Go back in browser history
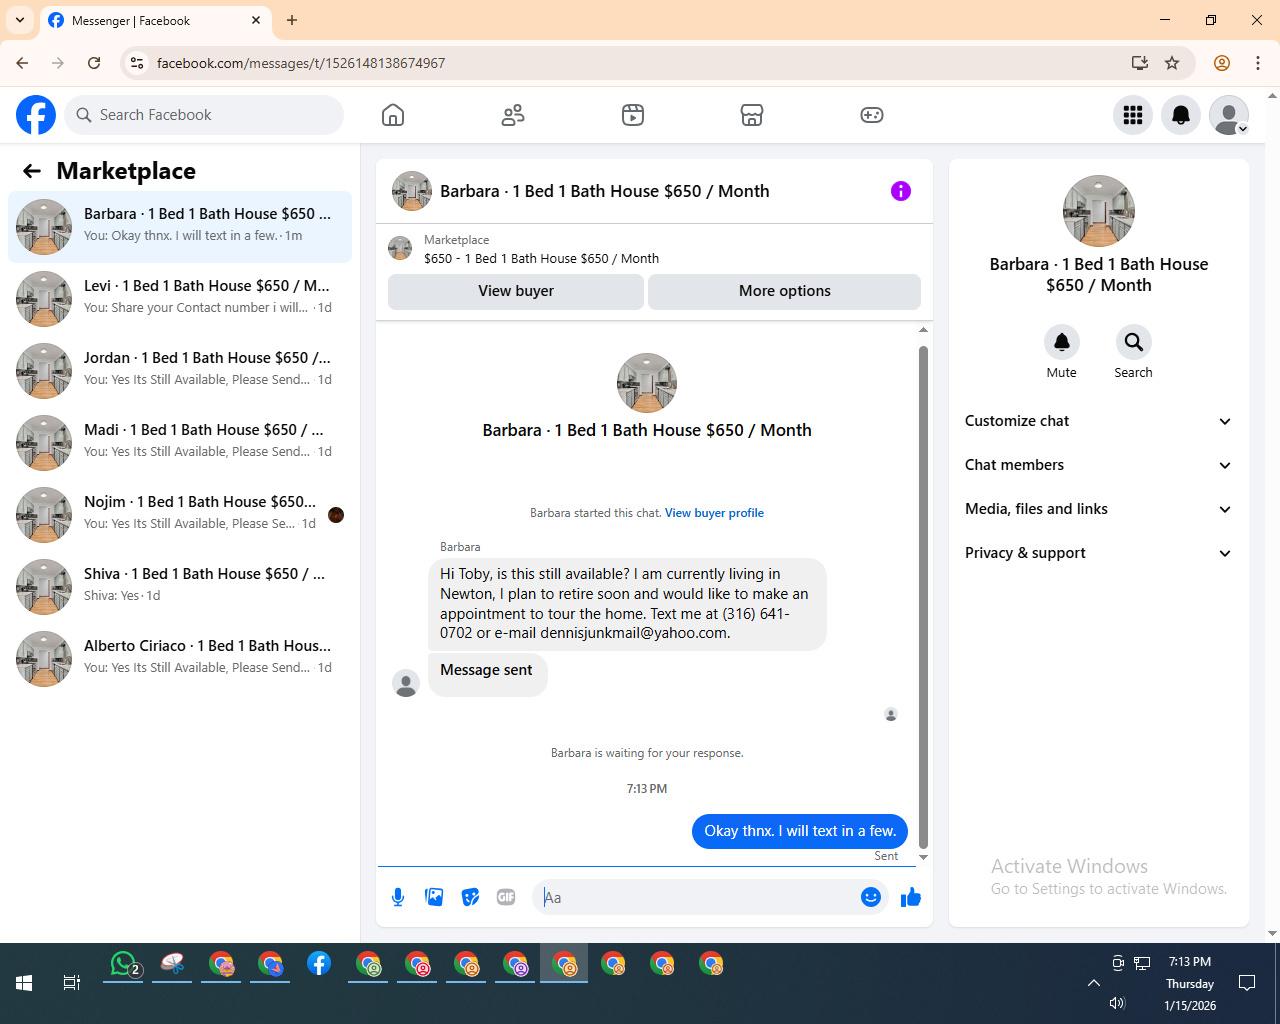 coord(22,63)
